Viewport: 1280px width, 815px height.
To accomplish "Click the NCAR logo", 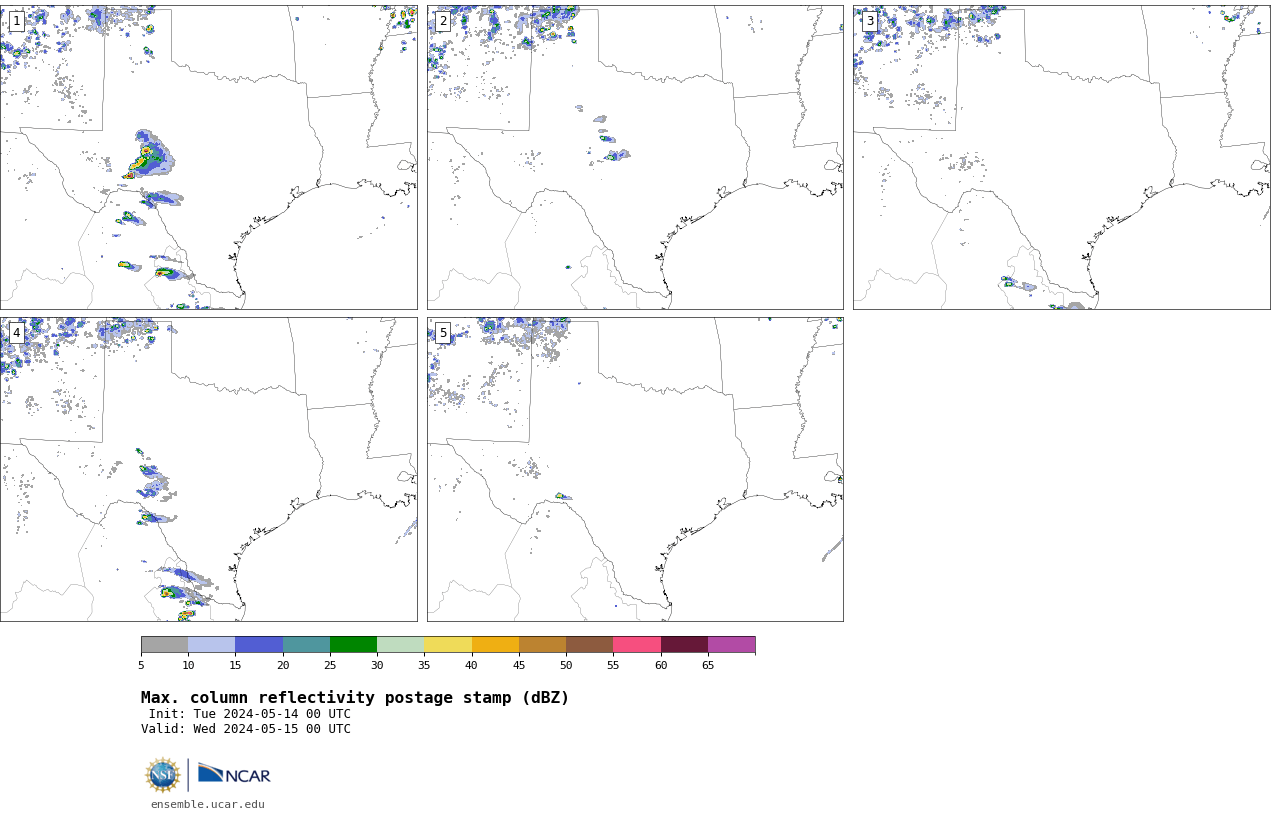I will 234,774.
